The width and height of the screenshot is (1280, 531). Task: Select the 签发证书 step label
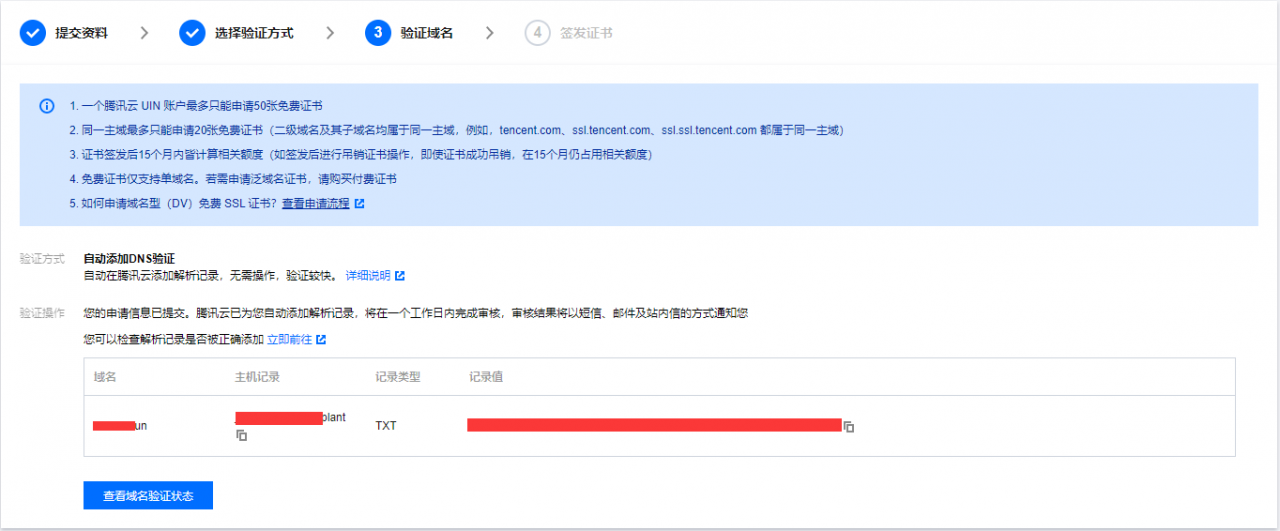(586, 33)
